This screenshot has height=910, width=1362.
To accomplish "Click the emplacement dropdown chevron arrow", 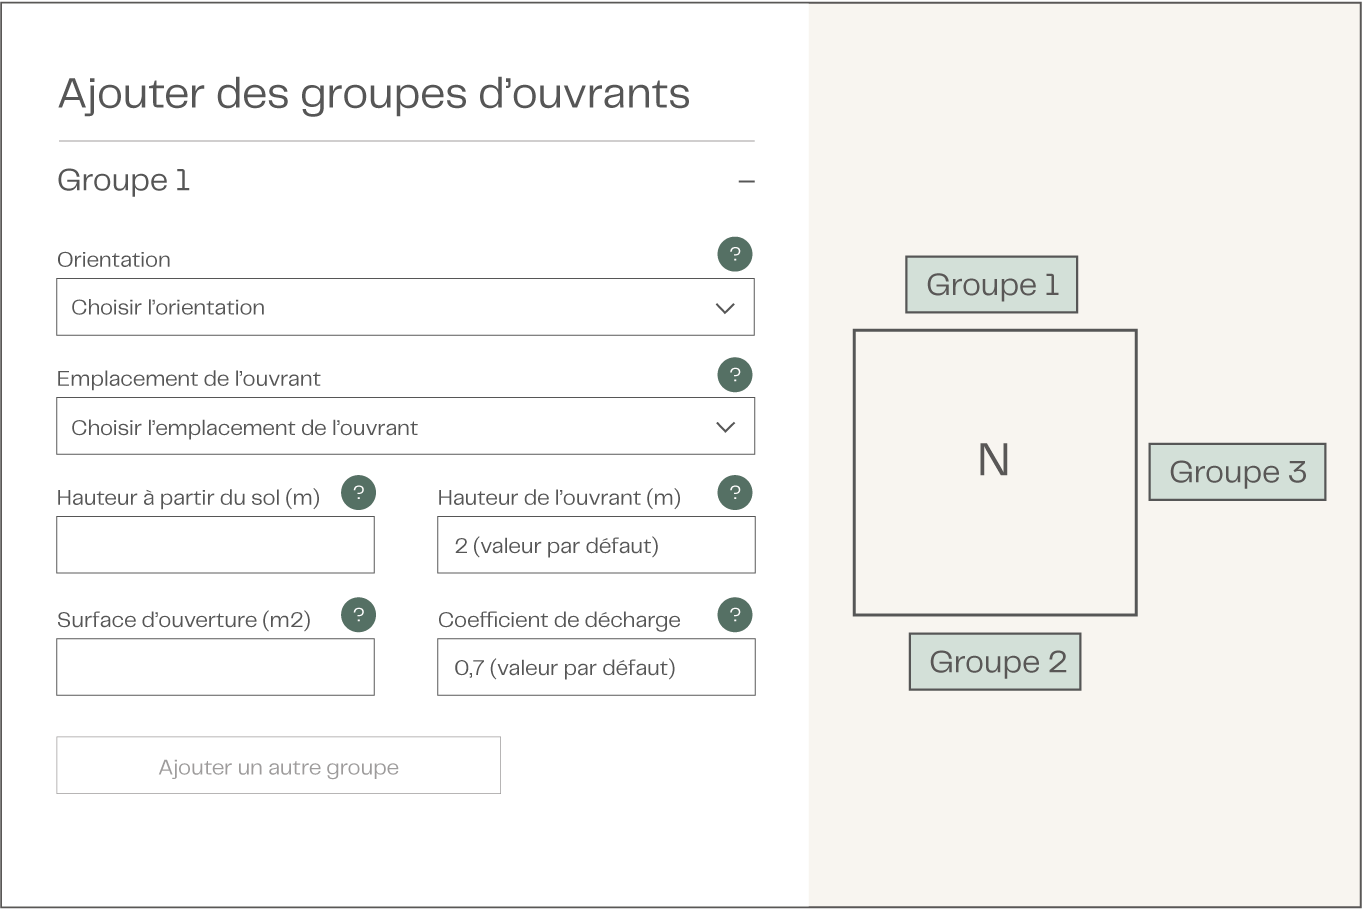I will pyautogui.click(x=725, y=428).
